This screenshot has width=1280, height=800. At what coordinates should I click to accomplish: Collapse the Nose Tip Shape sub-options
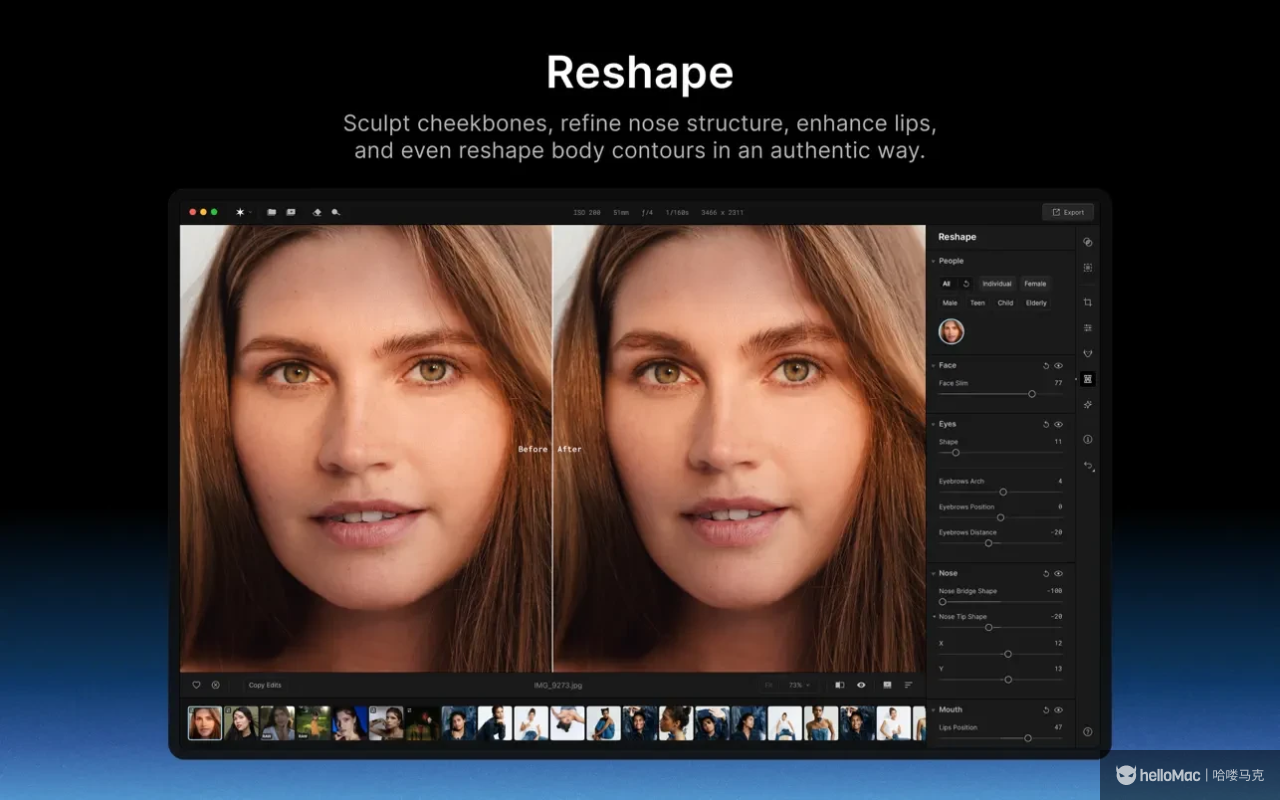click(934, 617)
